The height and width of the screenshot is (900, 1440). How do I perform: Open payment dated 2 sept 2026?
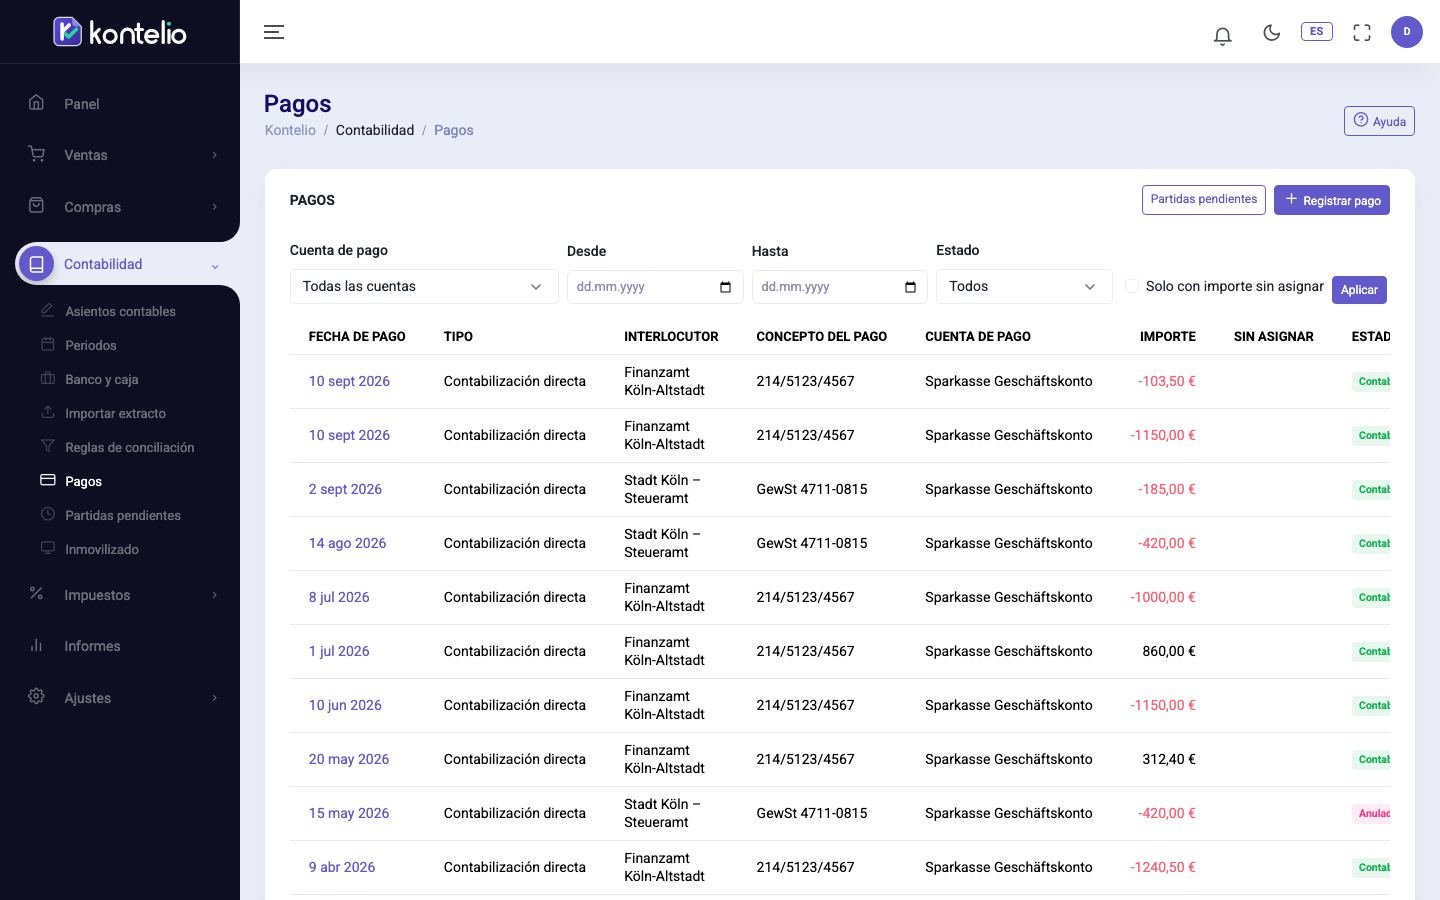[x=345, y=489]
